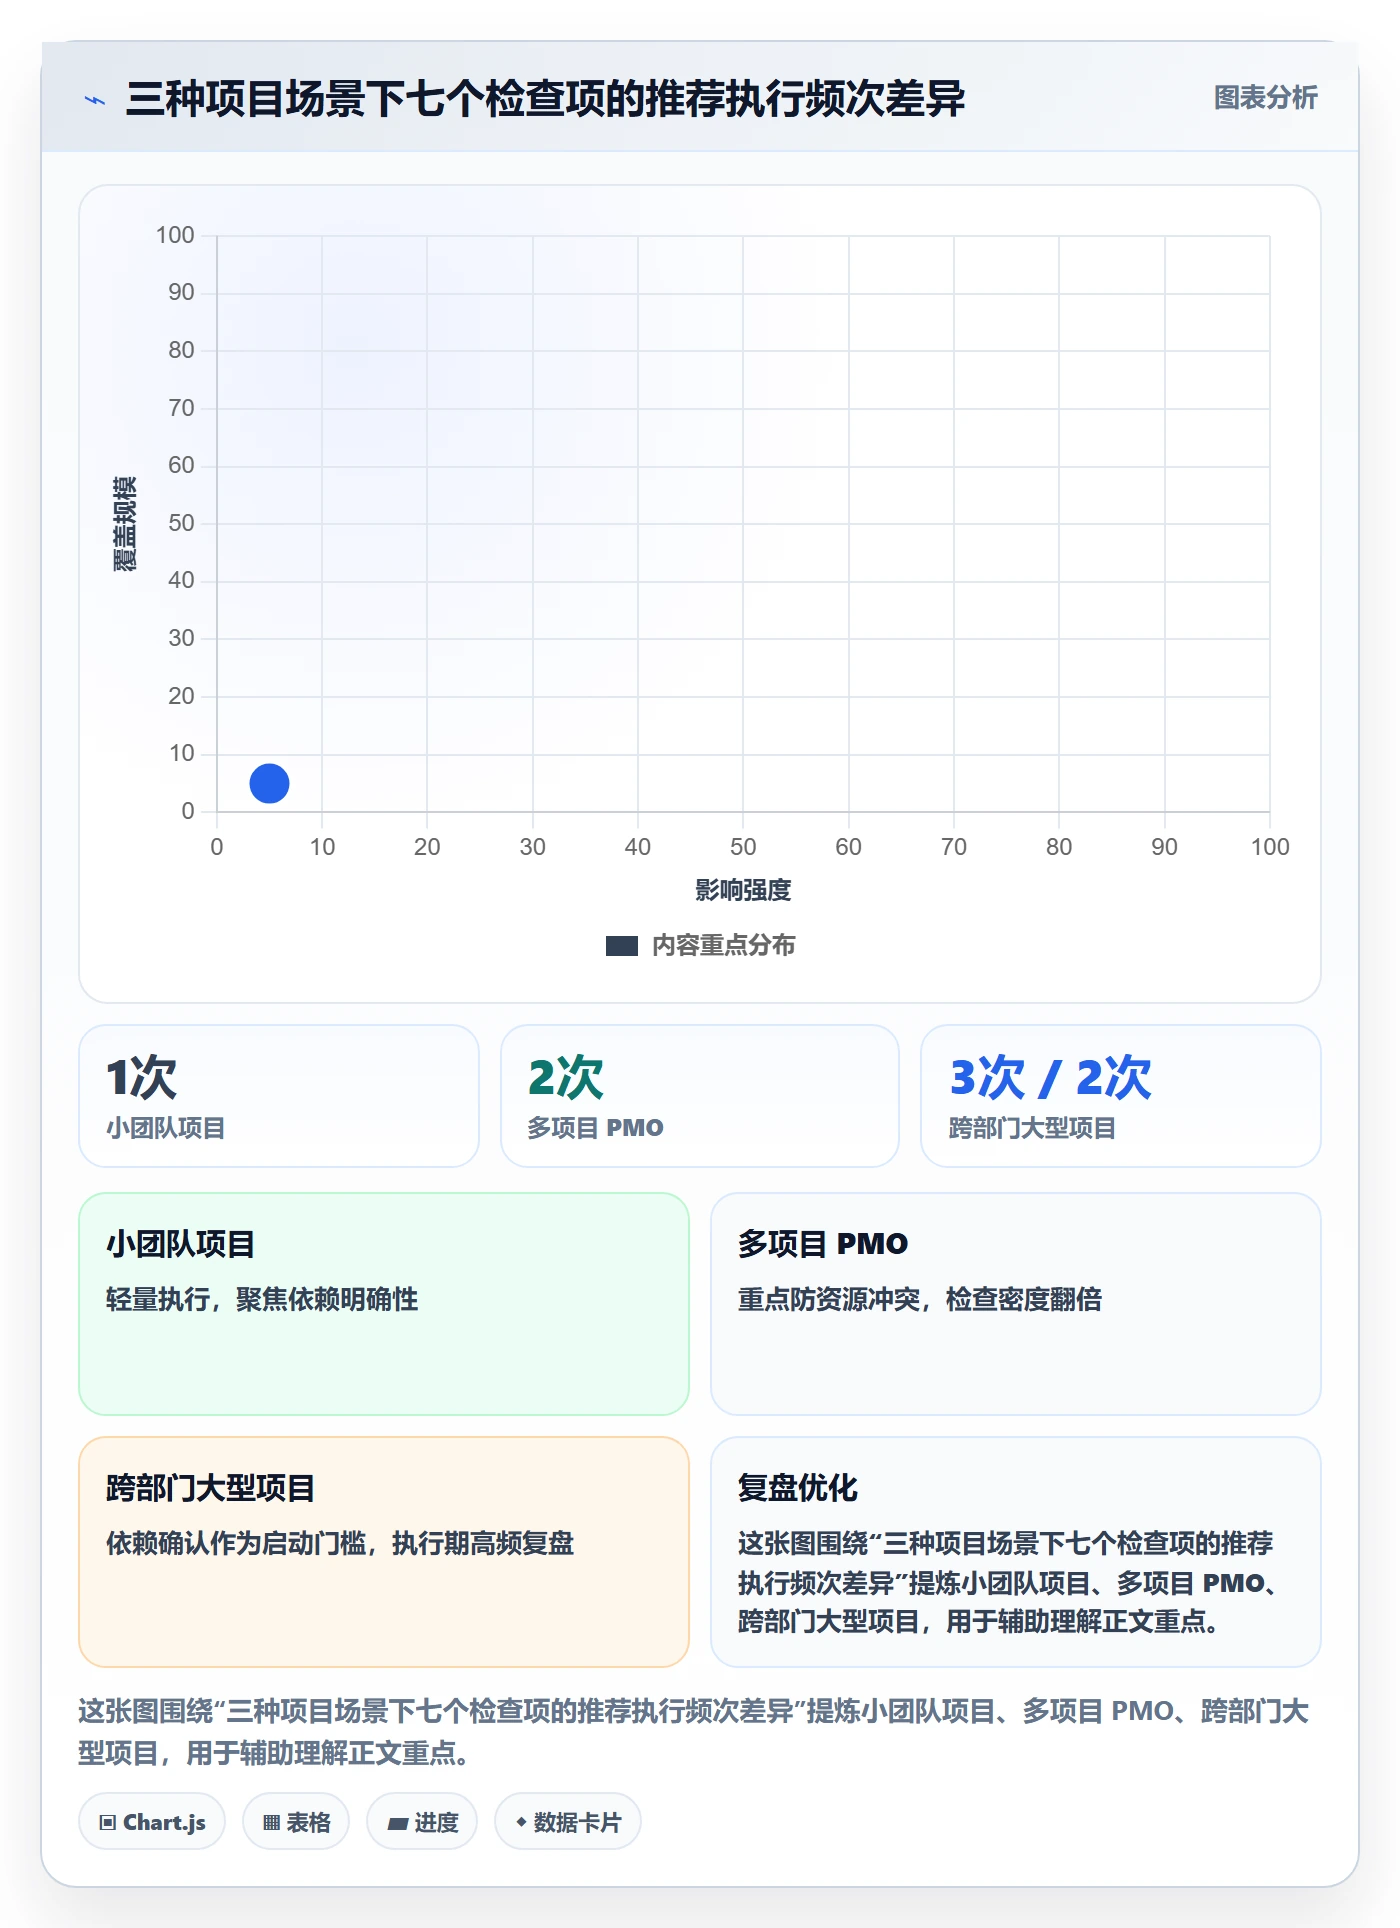This screenshot has width=1400, height=1928.
Task: Open the 3次 / 2次 跨部门大型项目 stat card
Action: tap(1121, 1096)
